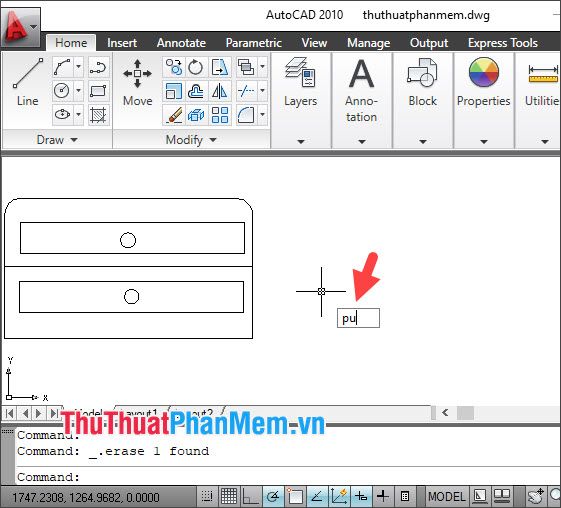Toggle Quick Properties in the status bar

tap(405, 496)
